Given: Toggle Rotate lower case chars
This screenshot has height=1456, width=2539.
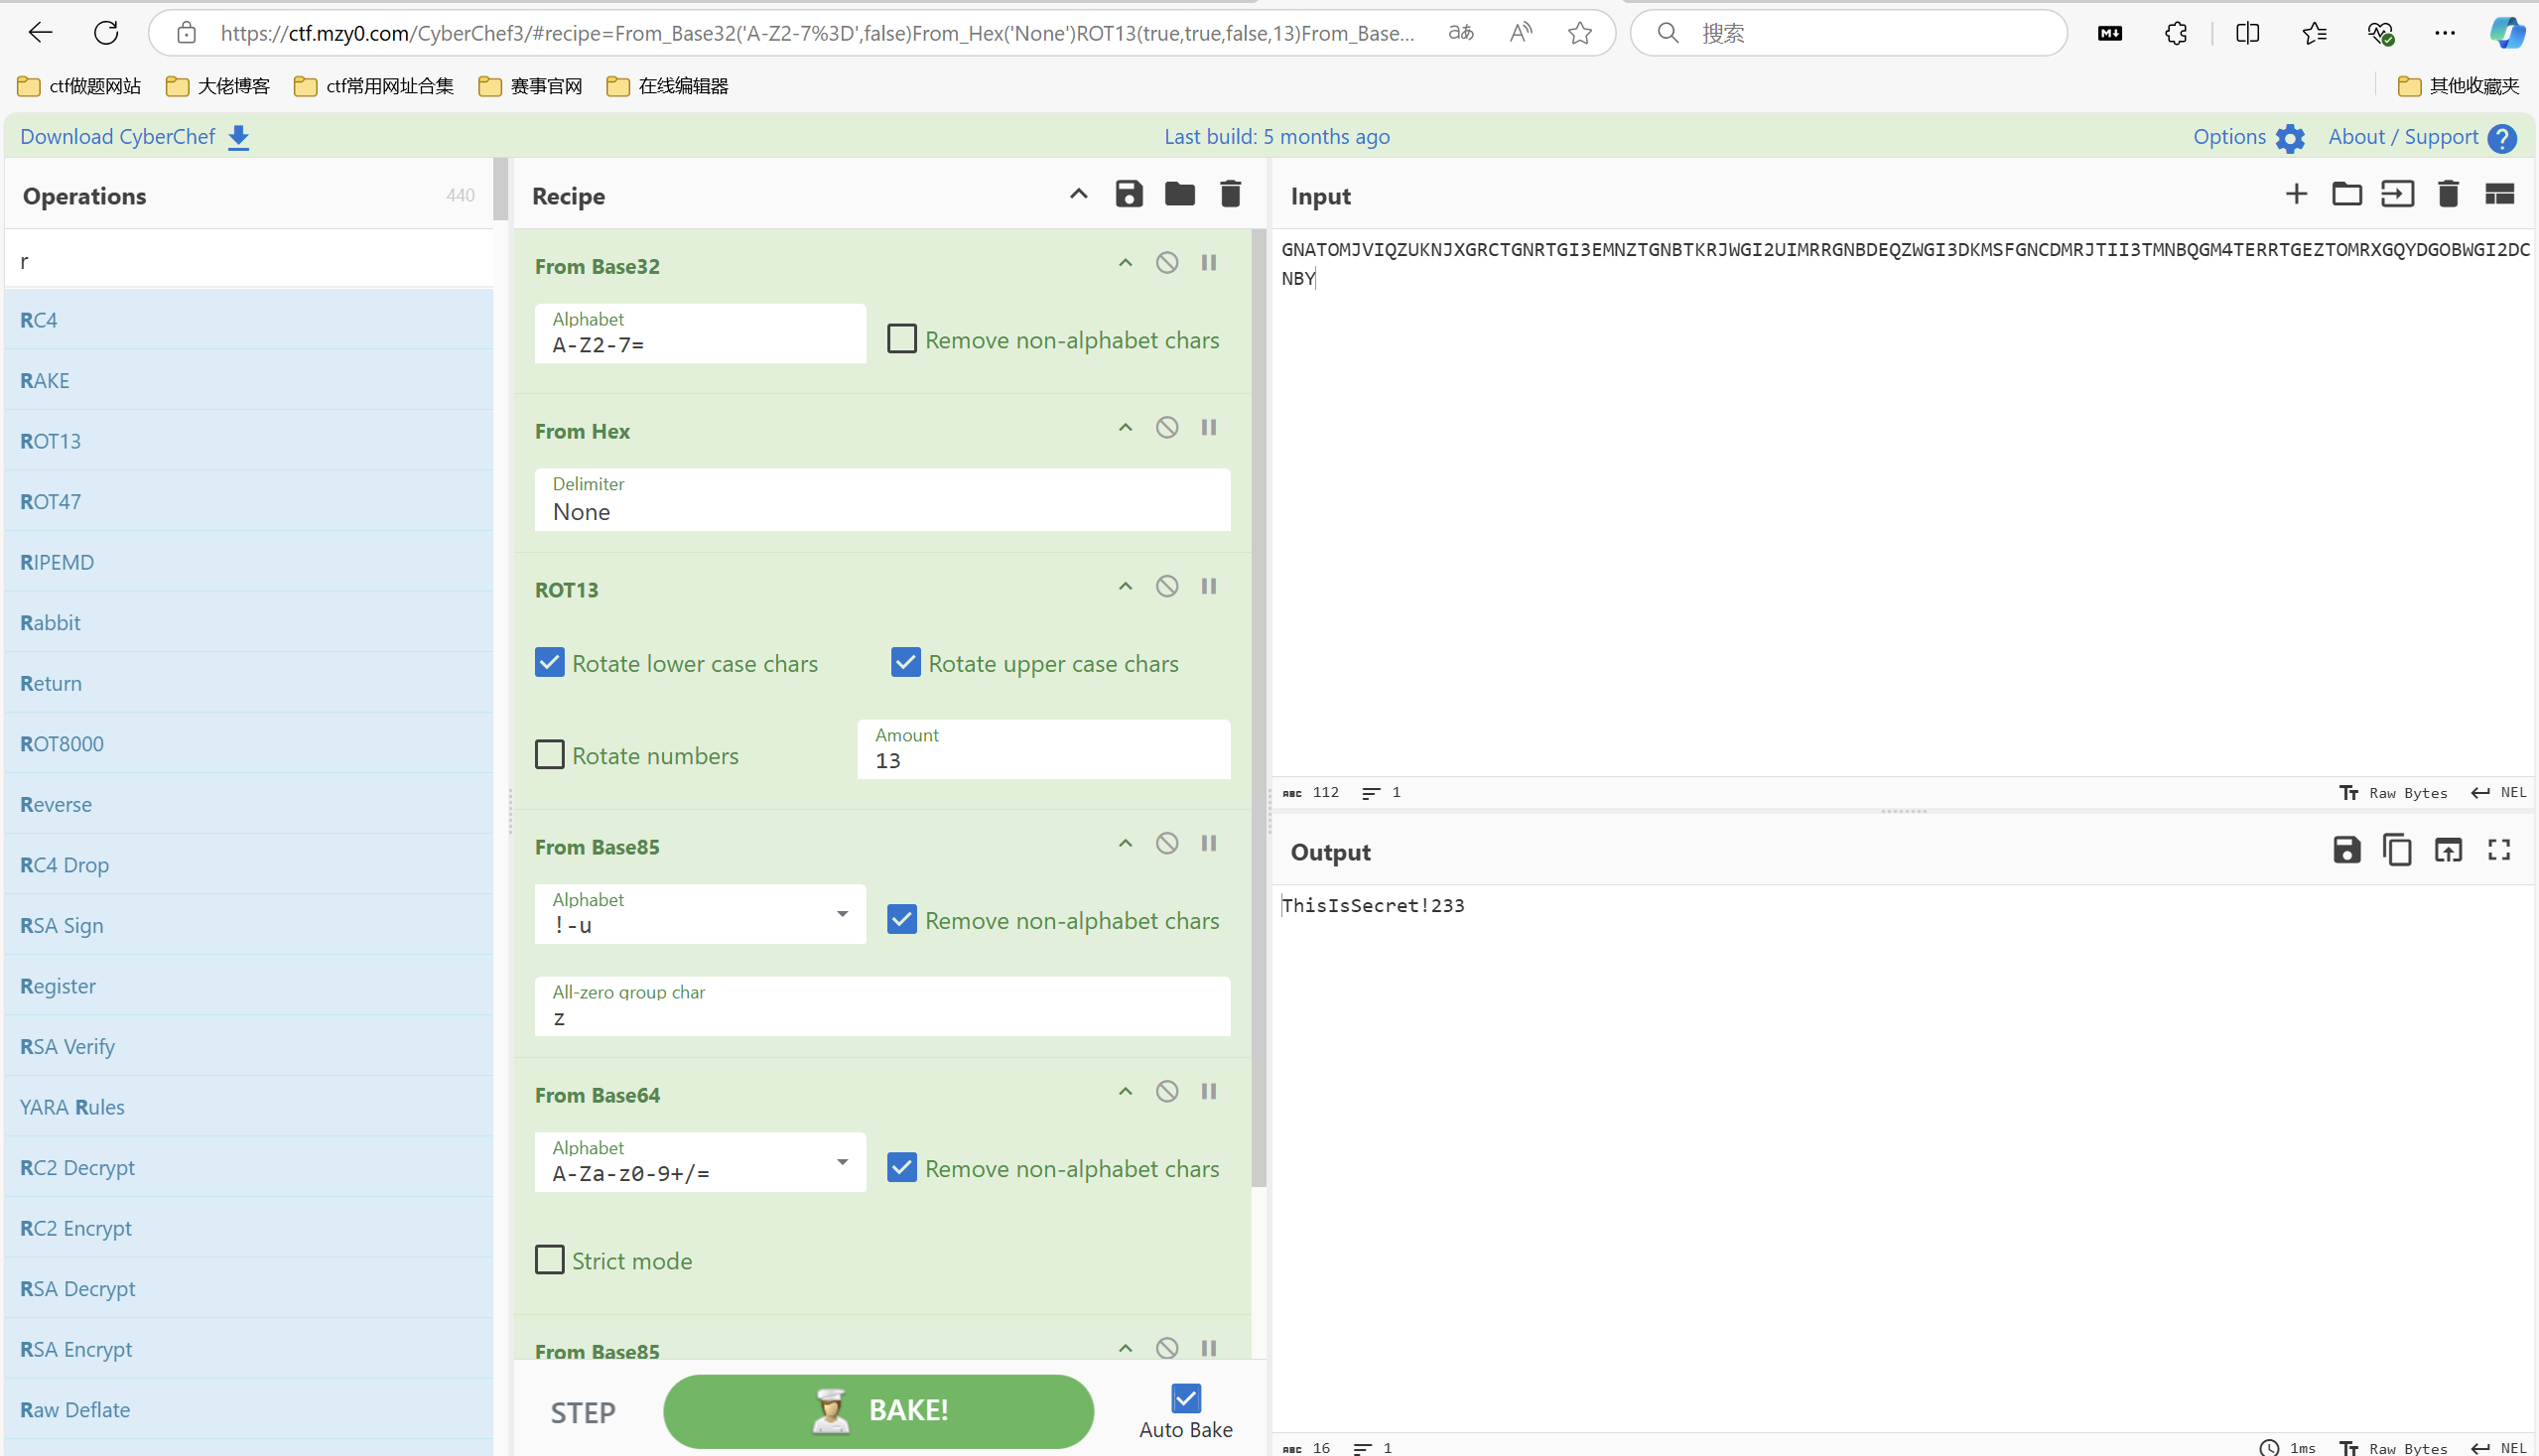Looking at the screenshot, I should [x=550, y=663].
